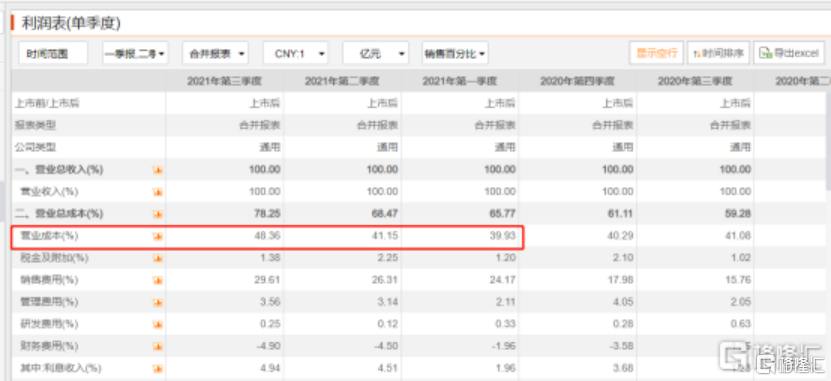
Task: Click the 财务费用(%) row label
Action: click(49, 346)
